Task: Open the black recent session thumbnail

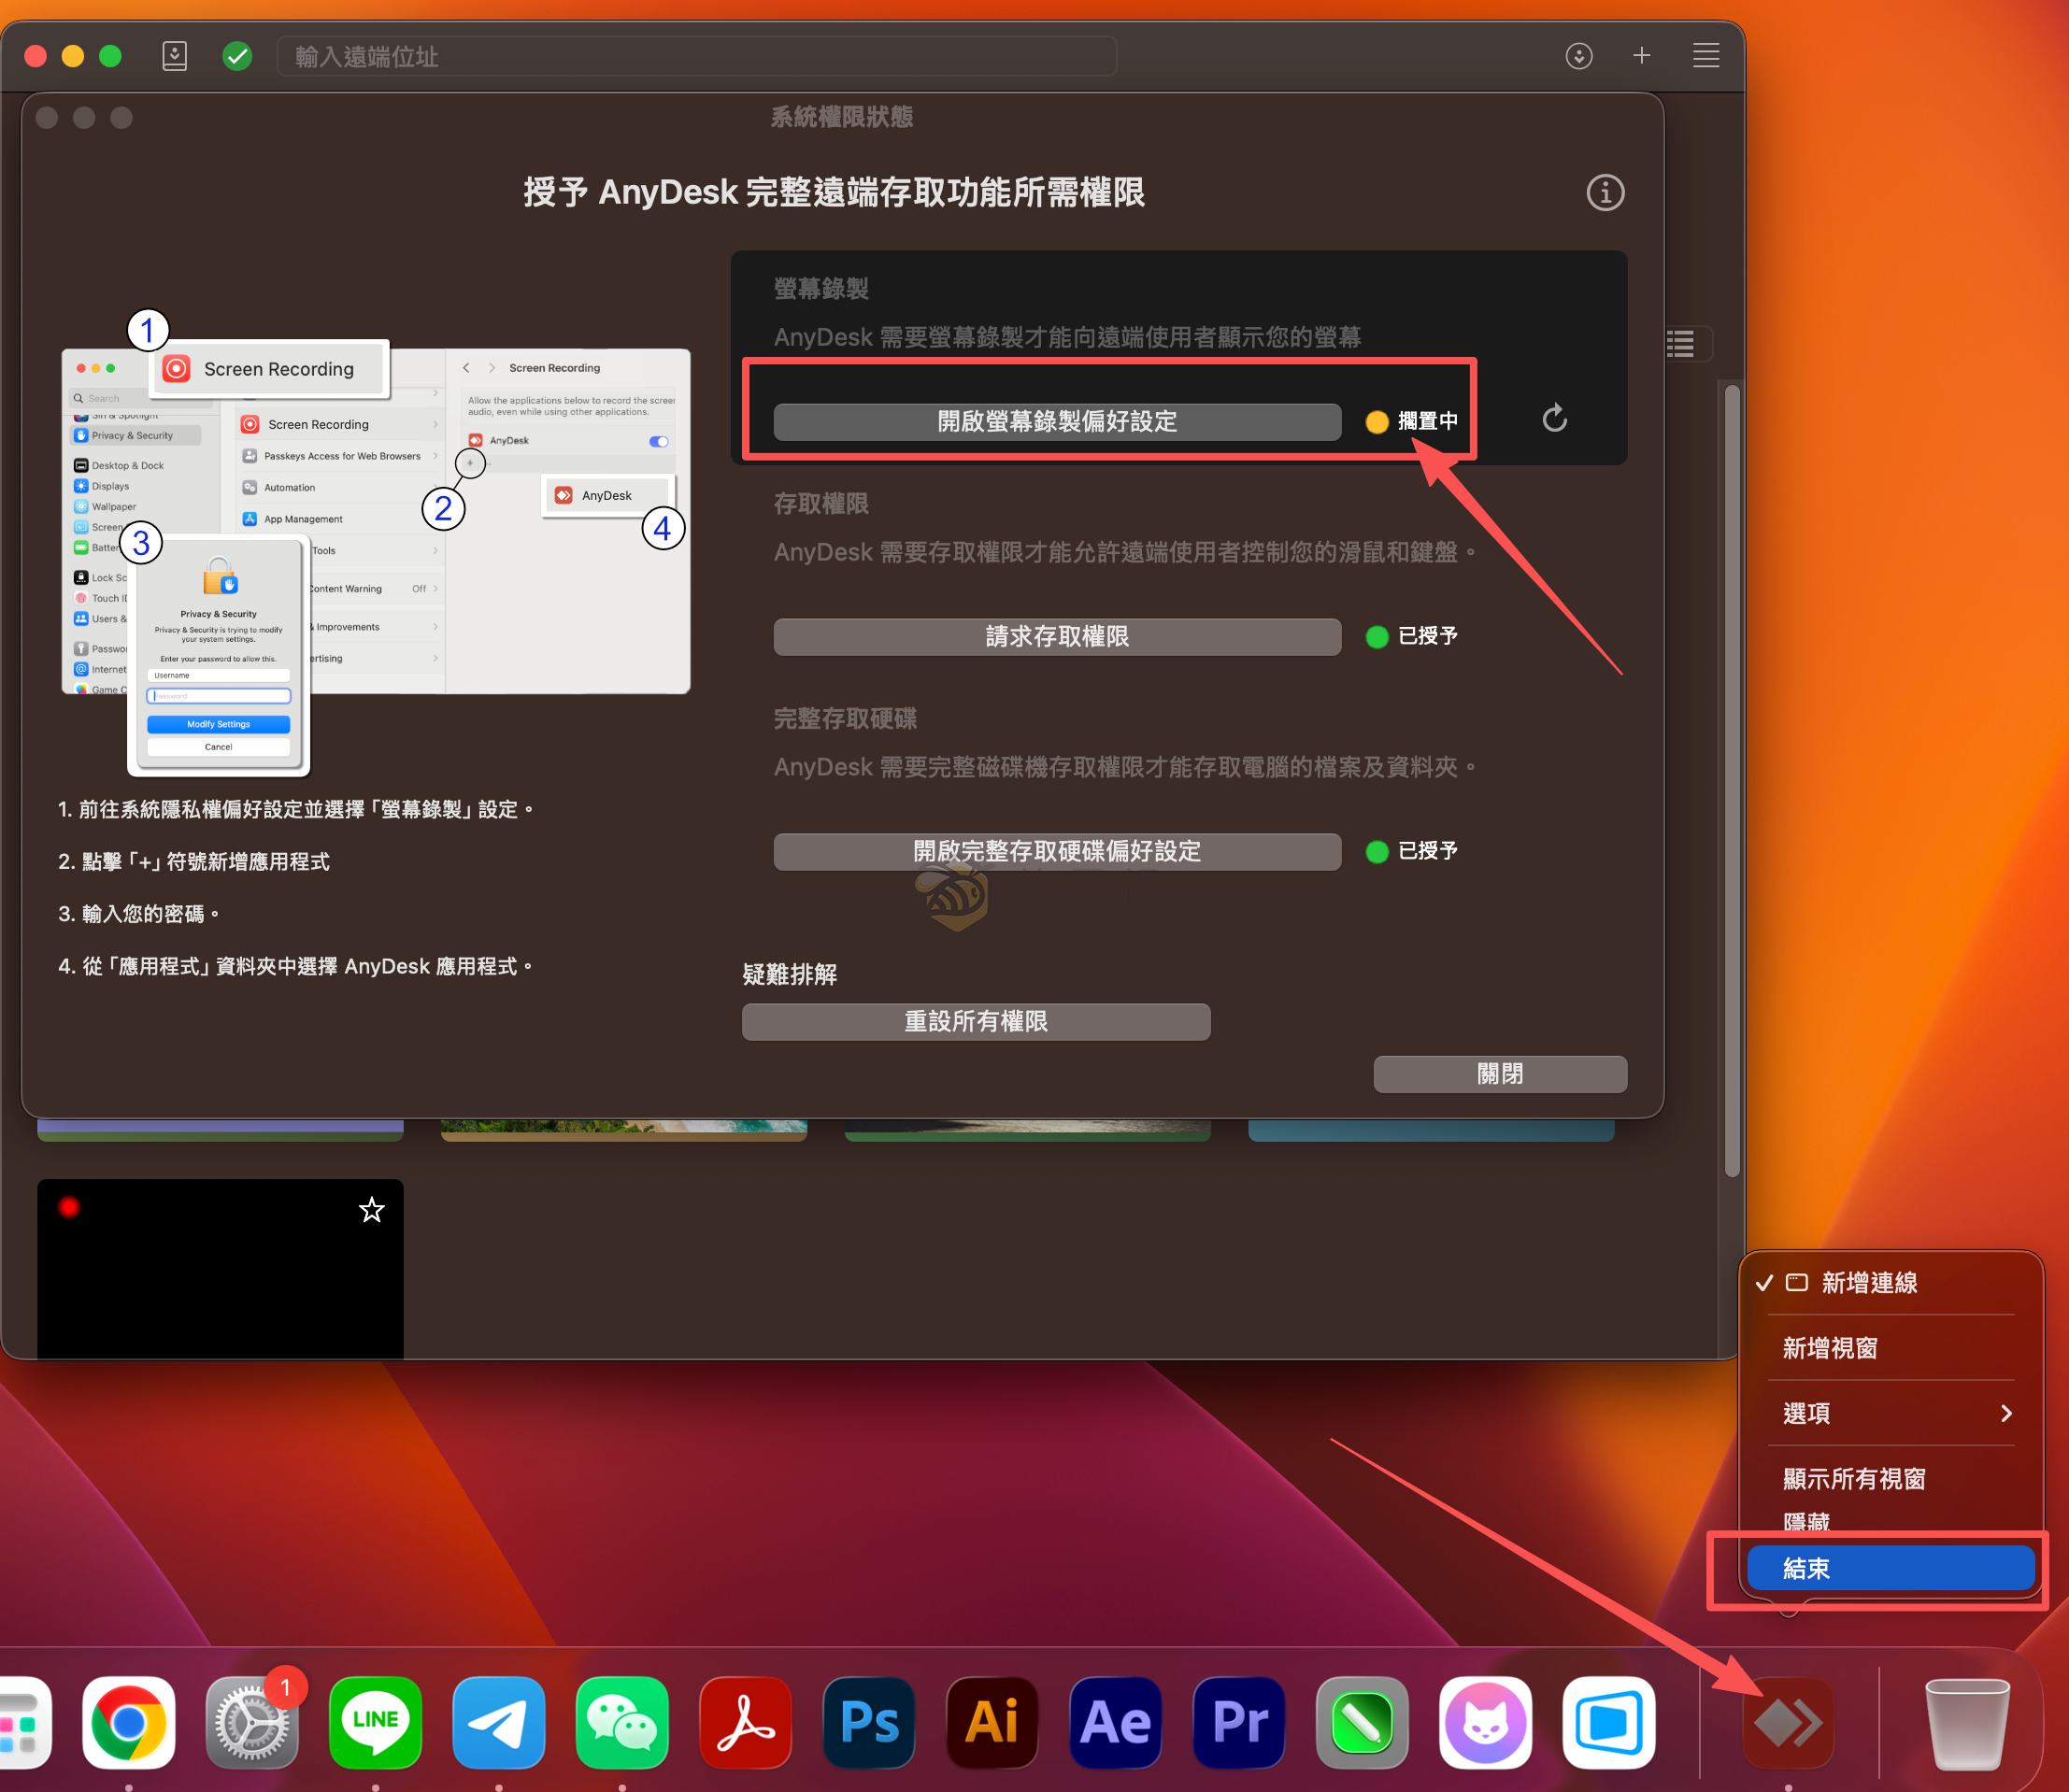Action: (220, 1268)
